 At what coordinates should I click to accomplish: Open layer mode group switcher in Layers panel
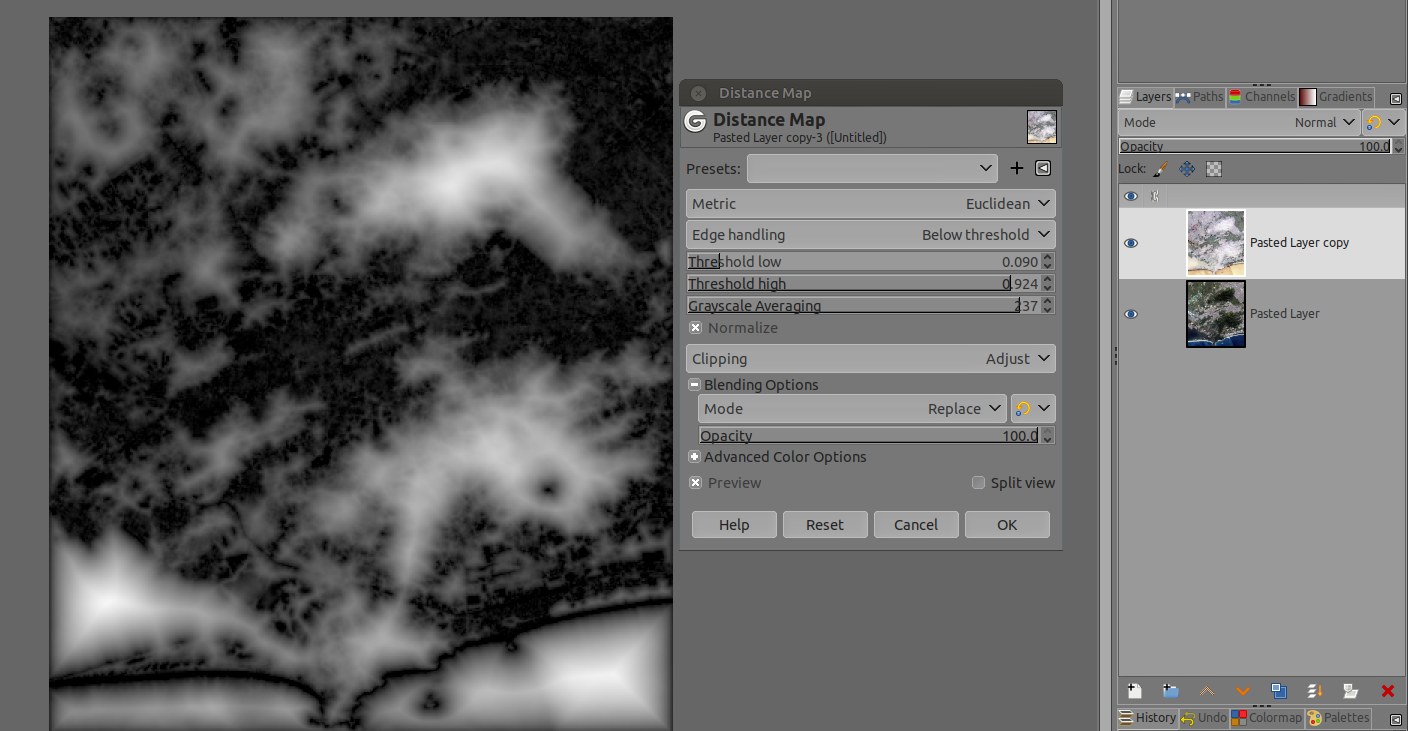(x=1385, y=123)
